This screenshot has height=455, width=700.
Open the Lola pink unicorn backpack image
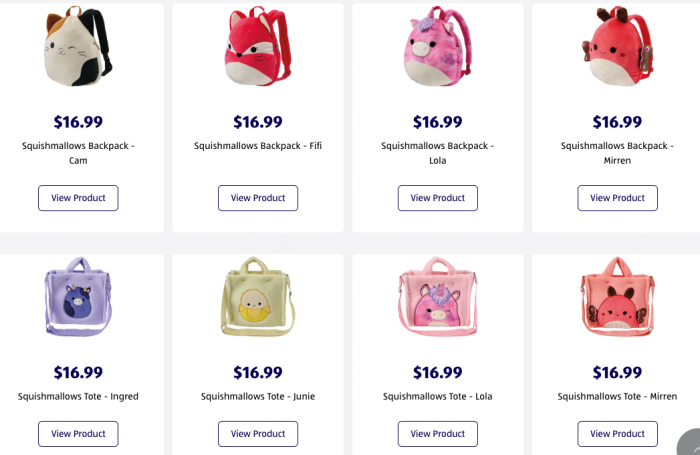[437, 48]
